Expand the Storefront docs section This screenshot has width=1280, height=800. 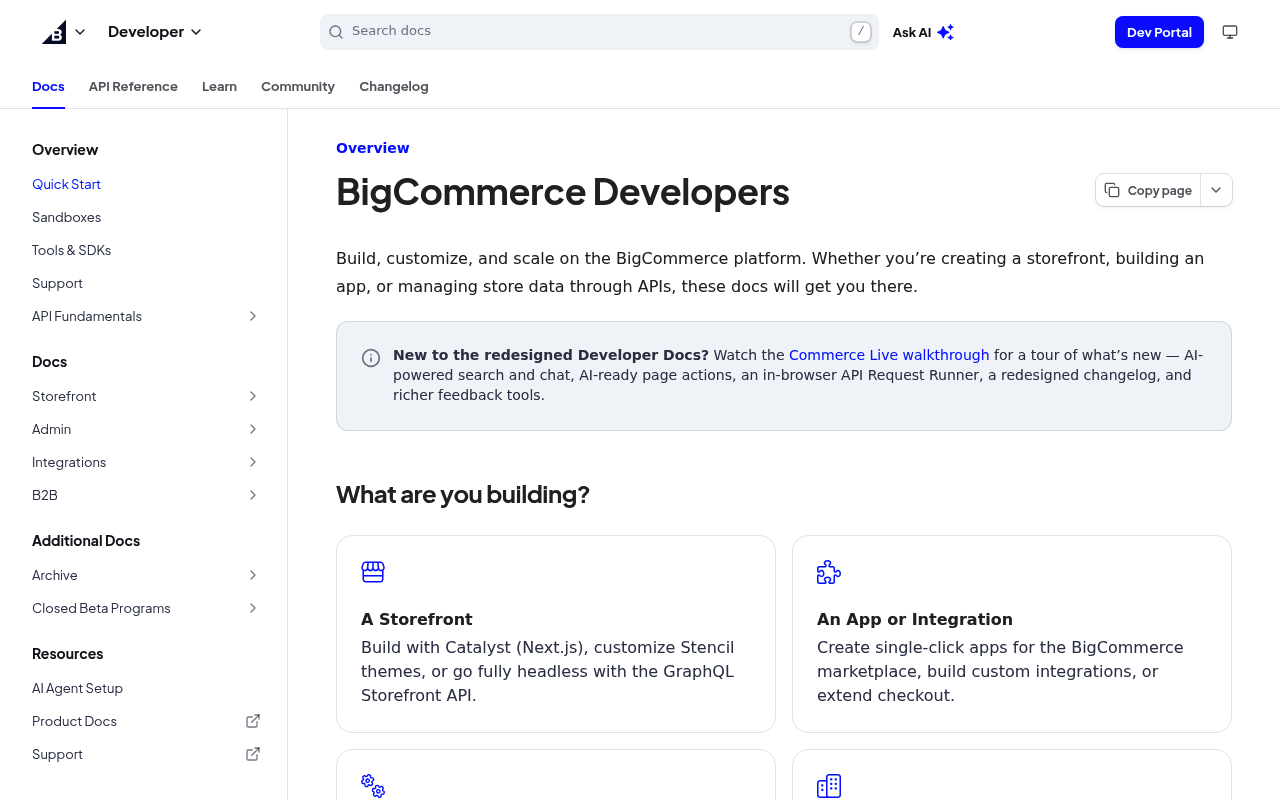253,396
